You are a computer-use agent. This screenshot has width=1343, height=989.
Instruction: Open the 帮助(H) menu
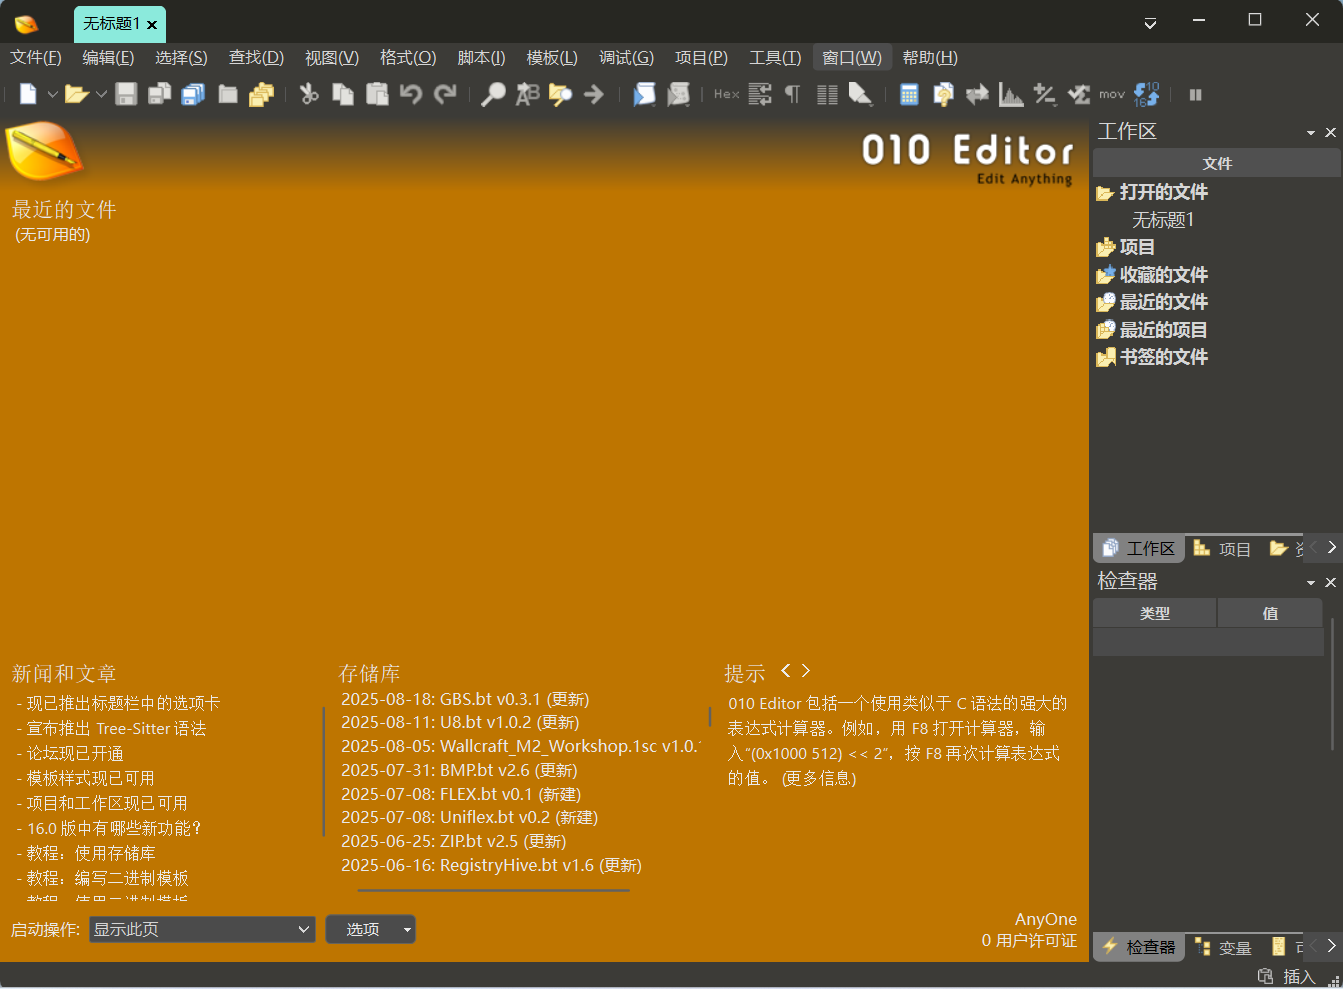click(x=930, y=57)
